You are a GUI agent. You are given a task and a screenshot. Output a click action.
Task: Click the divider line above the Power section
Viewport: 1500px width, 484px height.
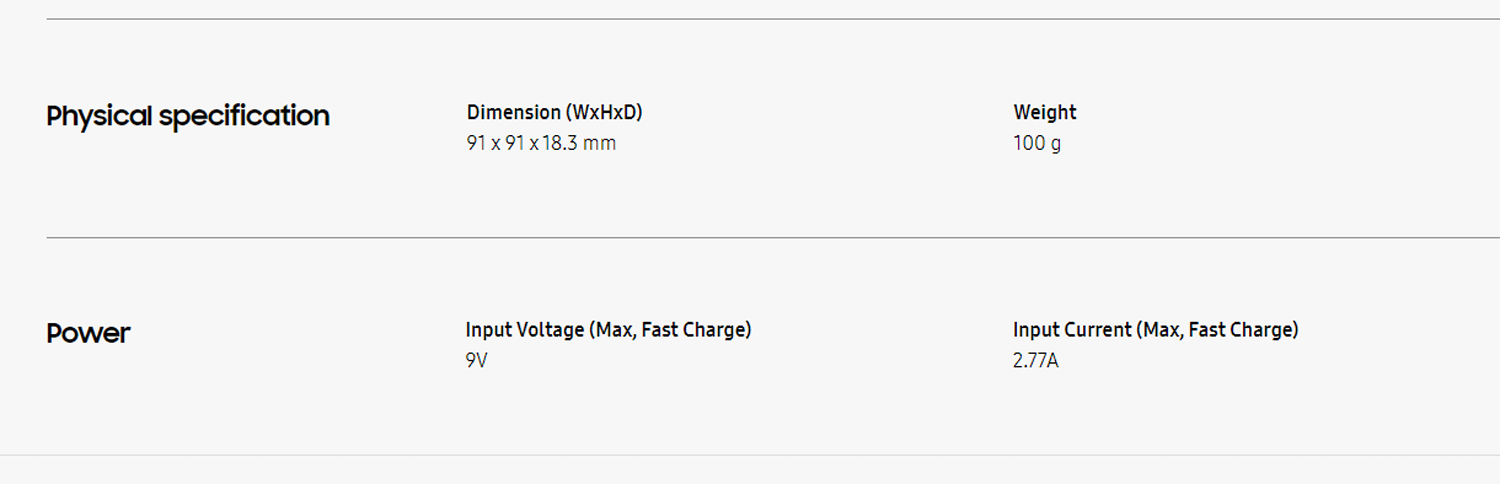pos(773,237)
